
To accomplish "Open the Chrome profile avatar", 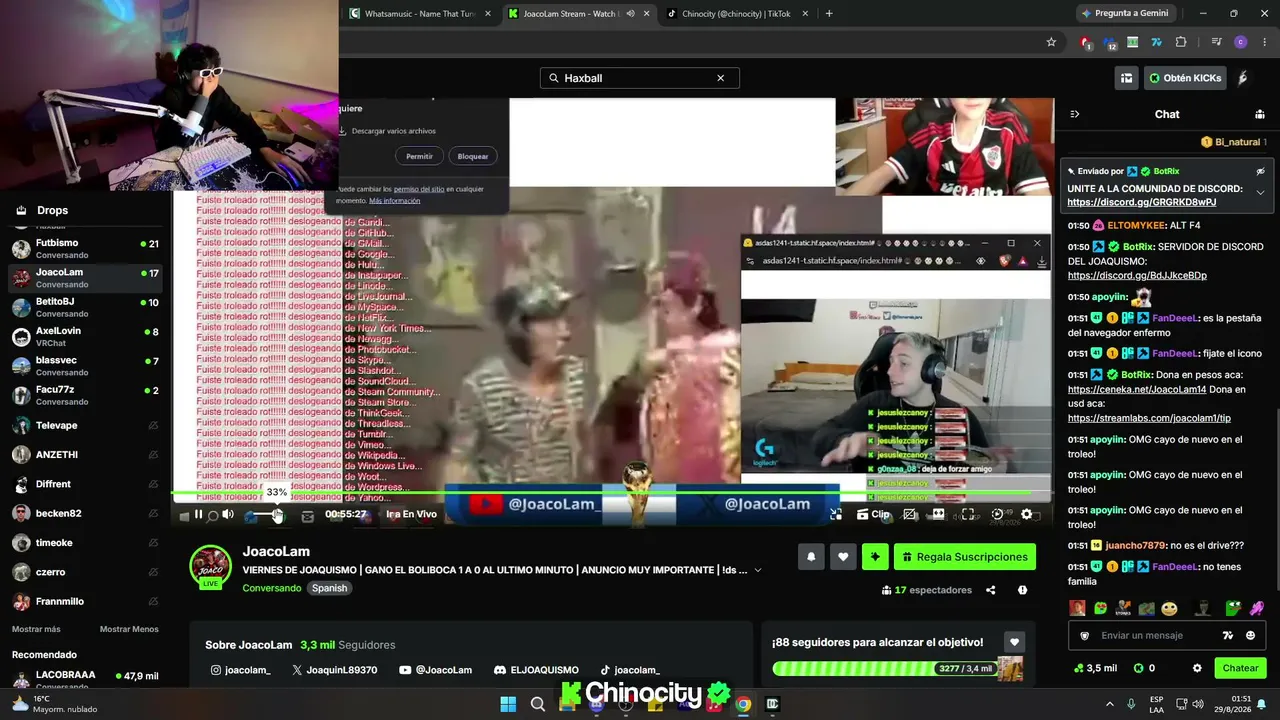I will (1241, 42).
